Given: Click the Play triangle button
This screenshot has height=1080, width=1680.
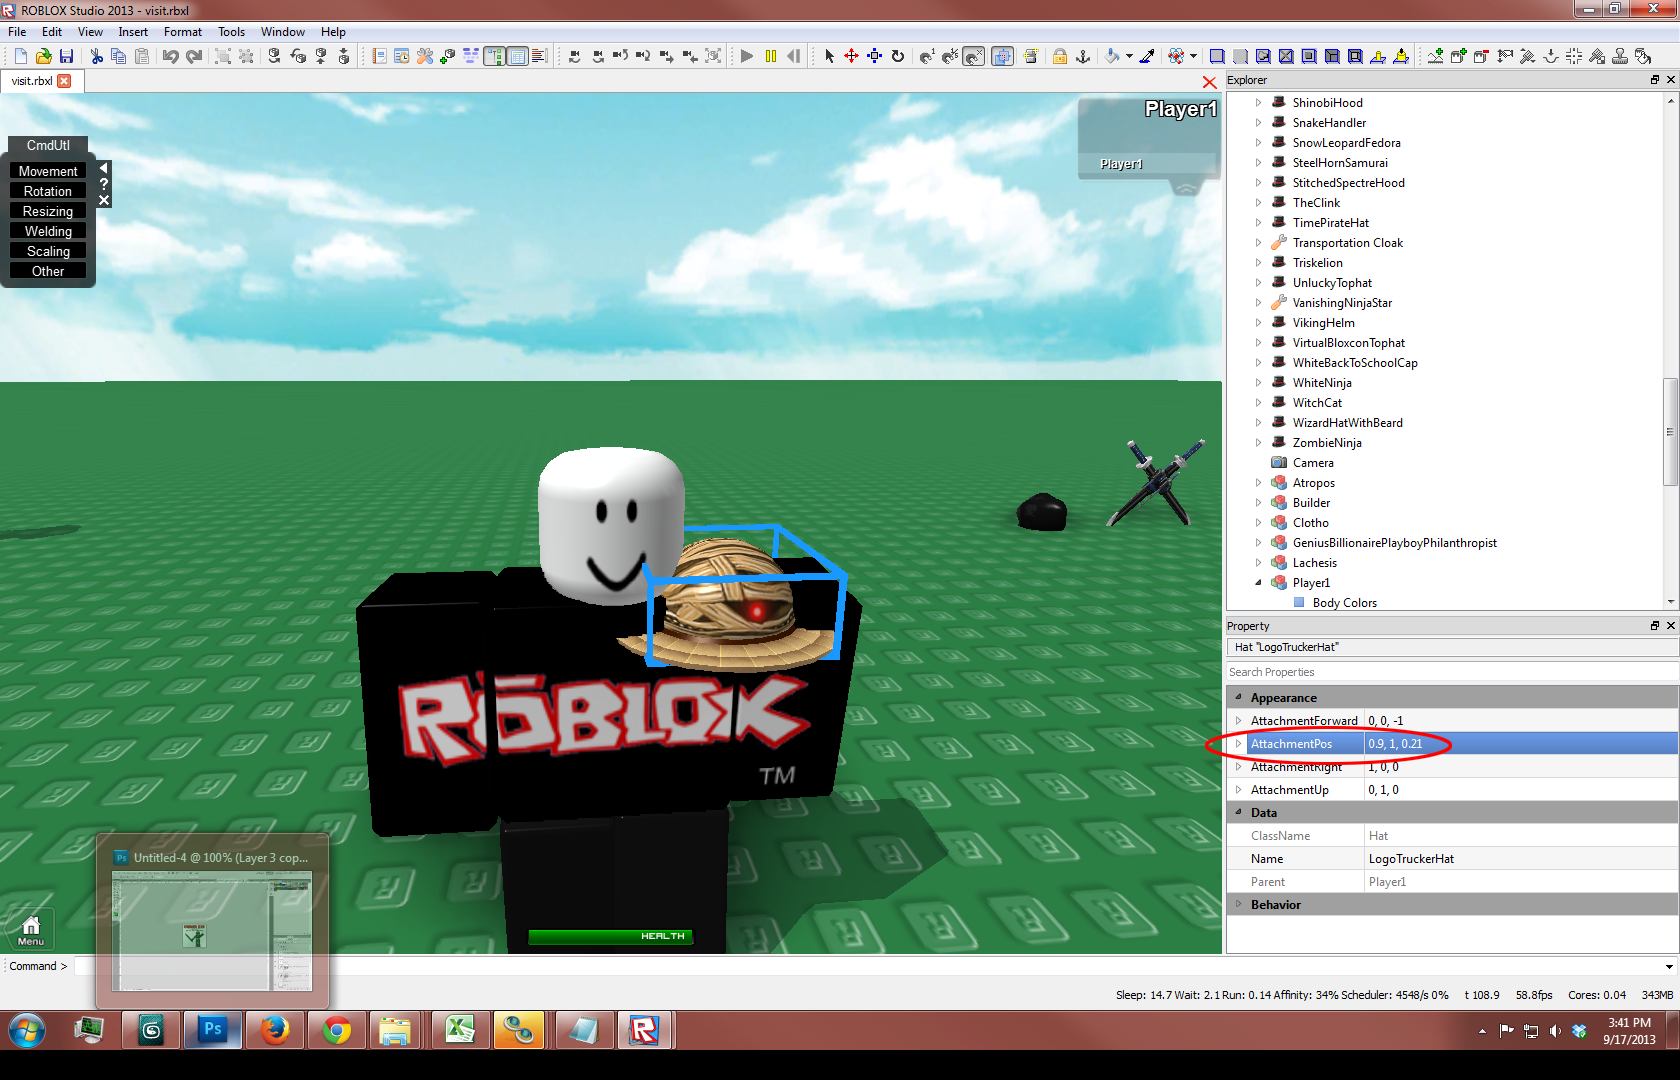Looking at the screenshot, I should 747,56.
